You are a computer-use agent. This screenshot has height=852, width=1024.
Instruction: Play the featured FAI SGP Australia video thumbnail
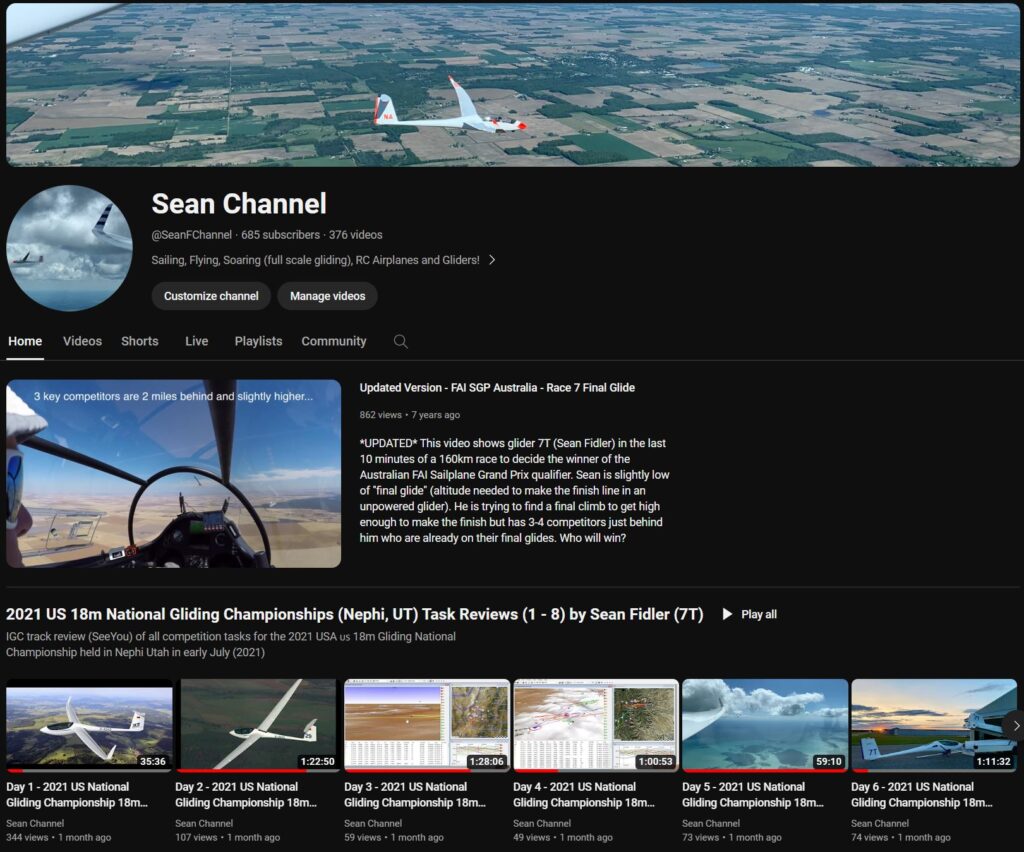174,473
